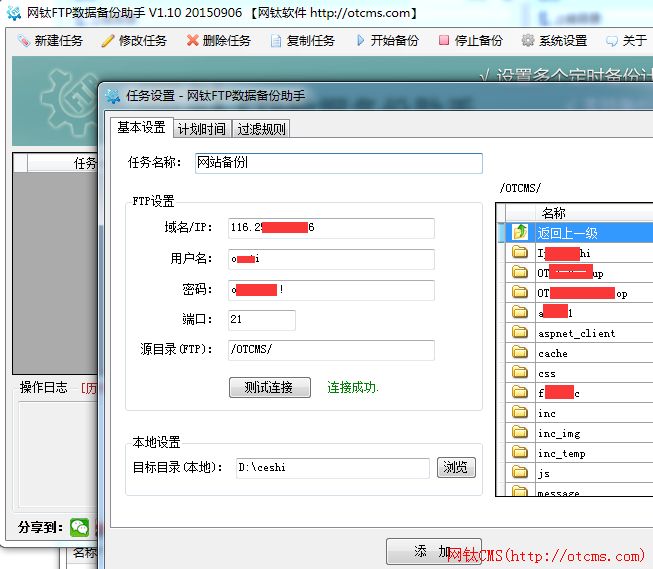Click folder icon next to inc_img
This screenshot has width=653, height=569.
pyautogui.click(x=520, y=432)
